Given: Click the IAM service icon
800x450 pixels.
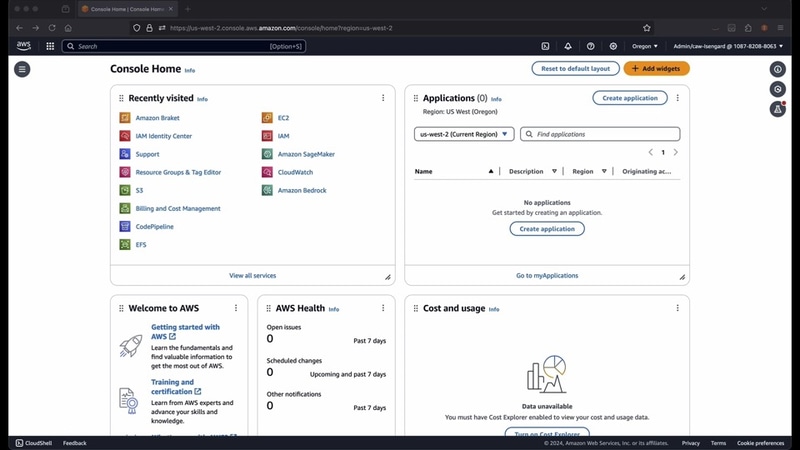Looking at the screenshot, I should pyautogui.click(x=267, y=136).
